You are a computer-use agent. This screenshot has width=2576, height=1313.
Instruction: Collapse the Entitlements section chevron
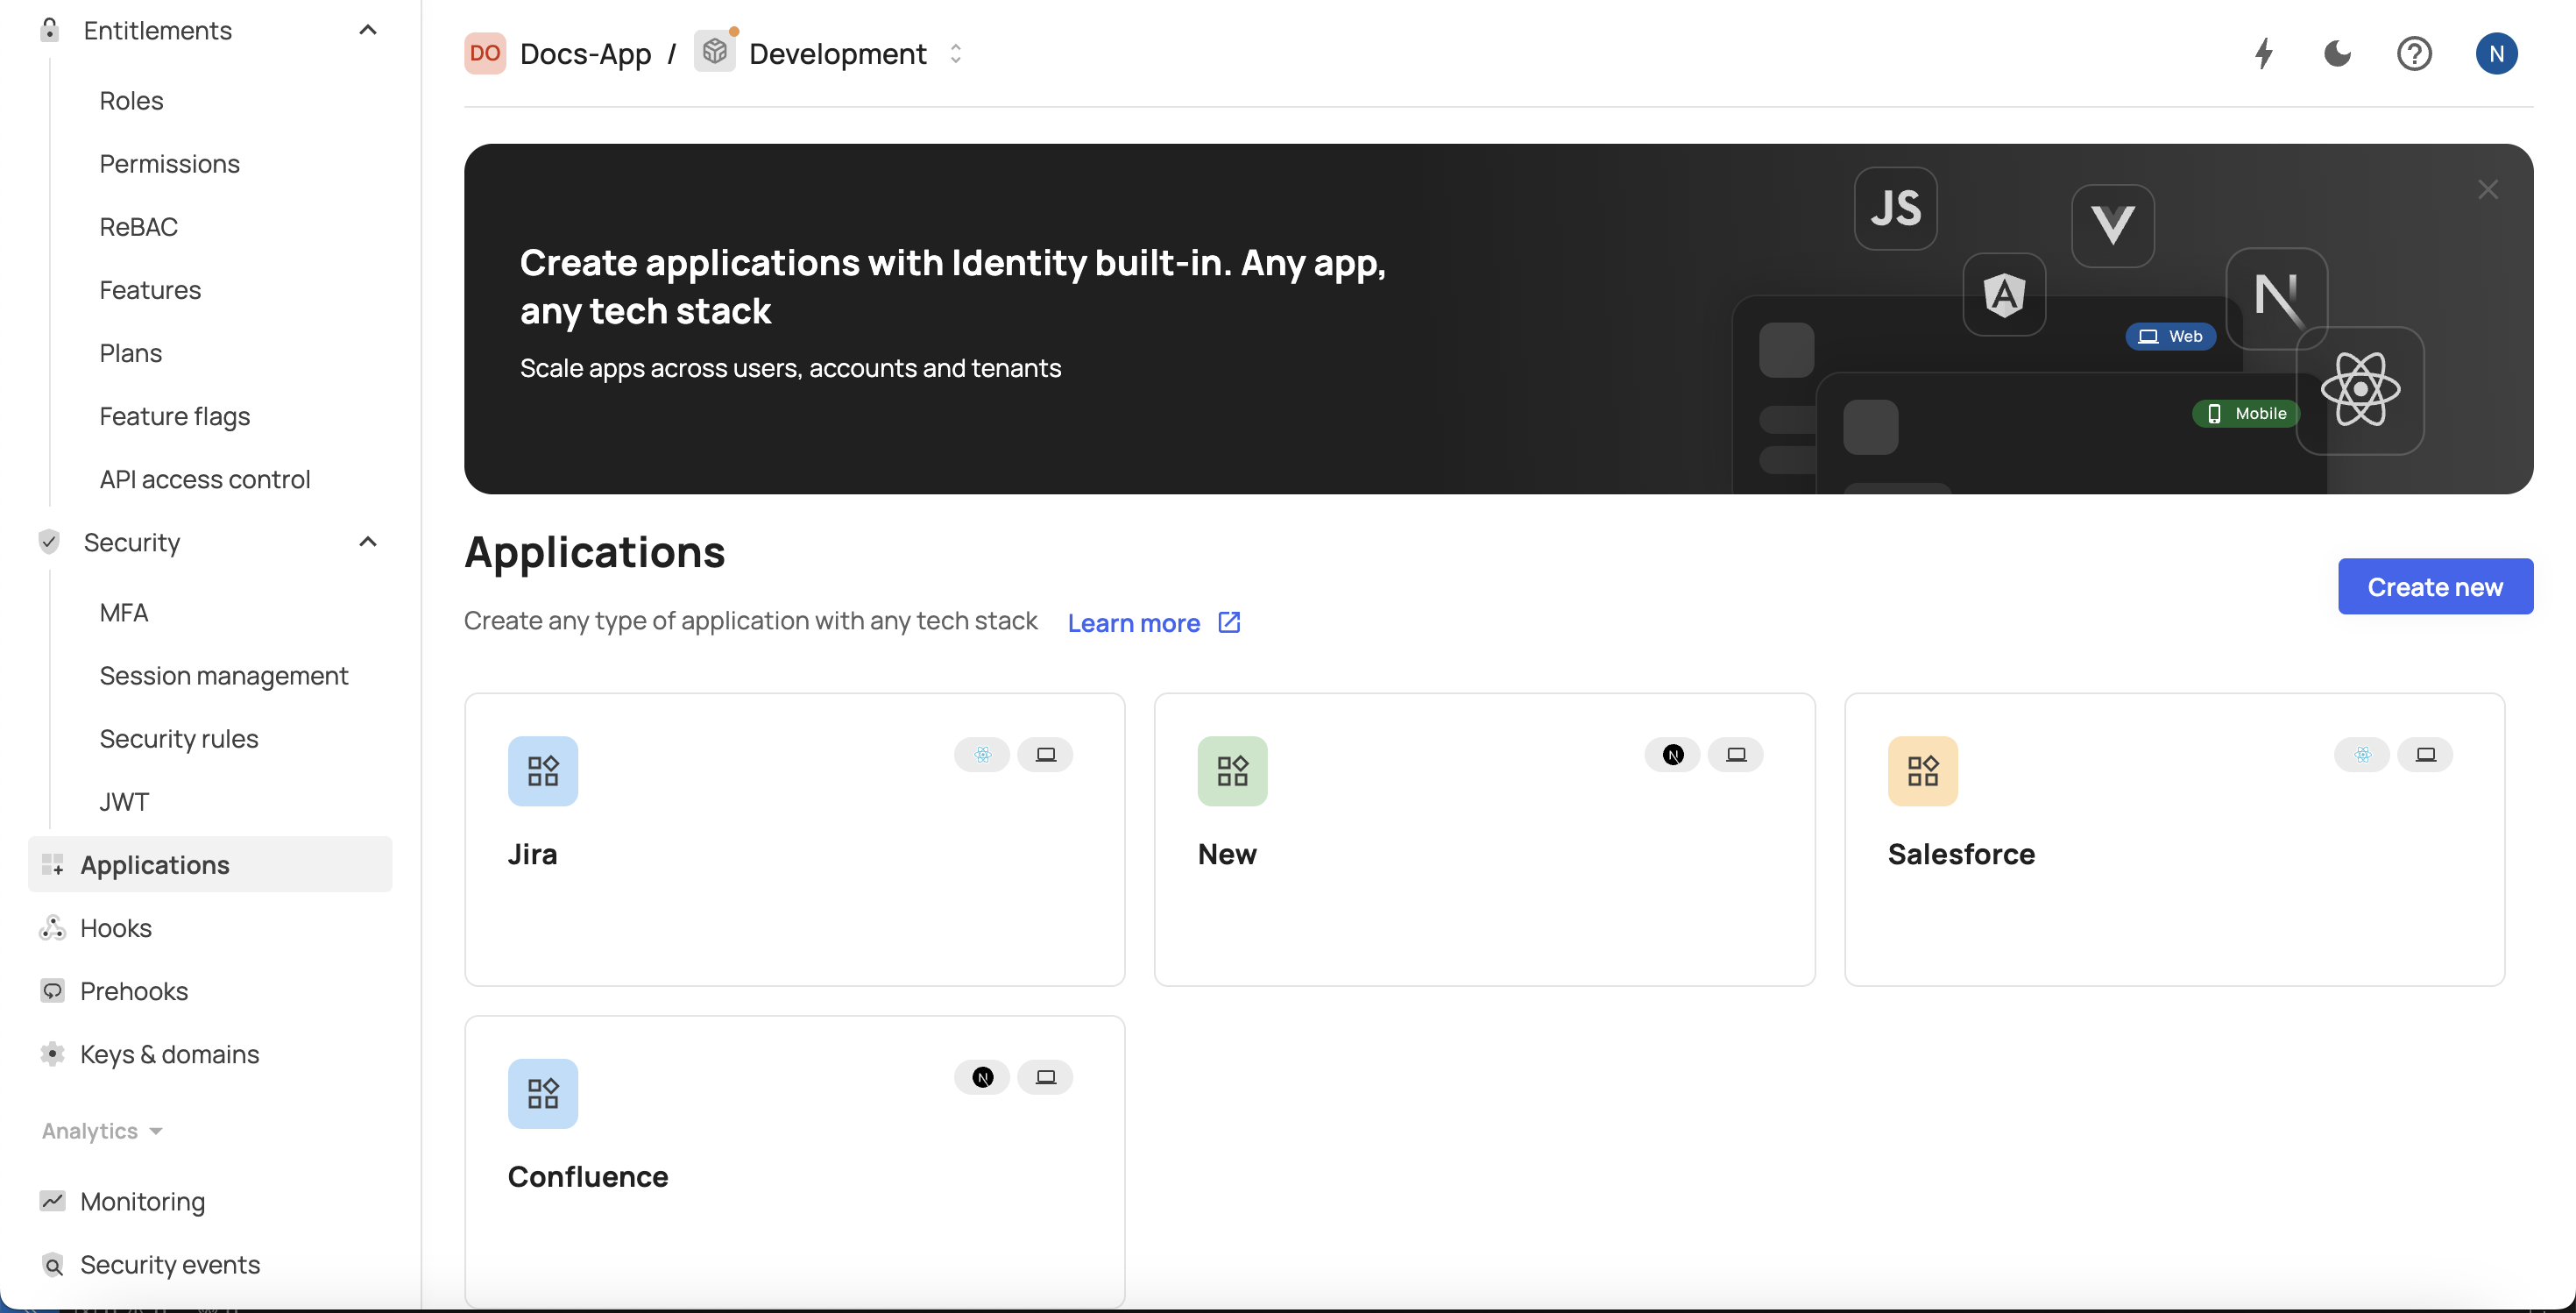pyautogui.click(x=368, y=30)
